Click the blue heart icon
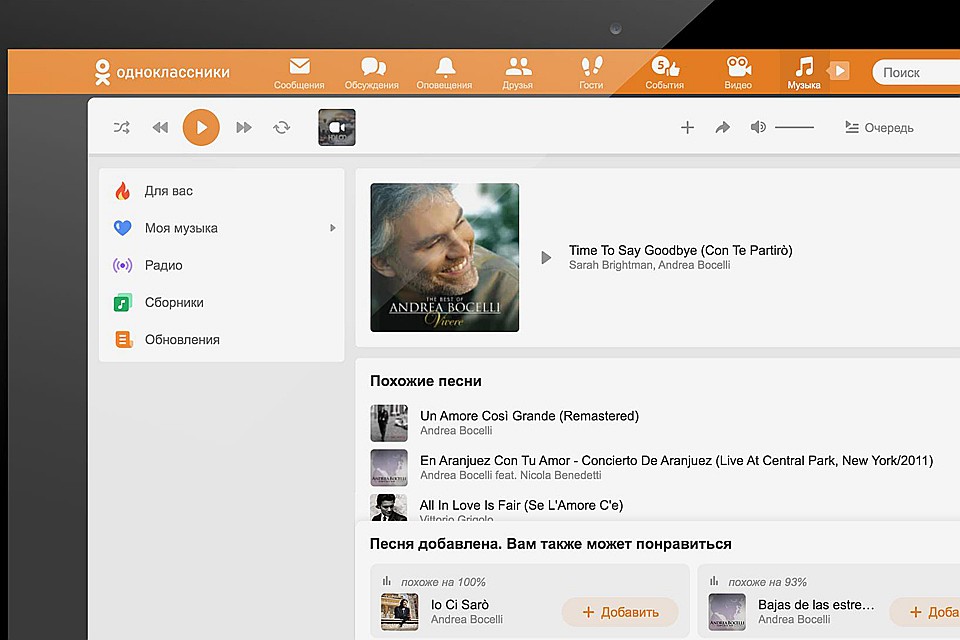Image resolution: width=960 pixels, height=640 pixels. pos(122,228)
